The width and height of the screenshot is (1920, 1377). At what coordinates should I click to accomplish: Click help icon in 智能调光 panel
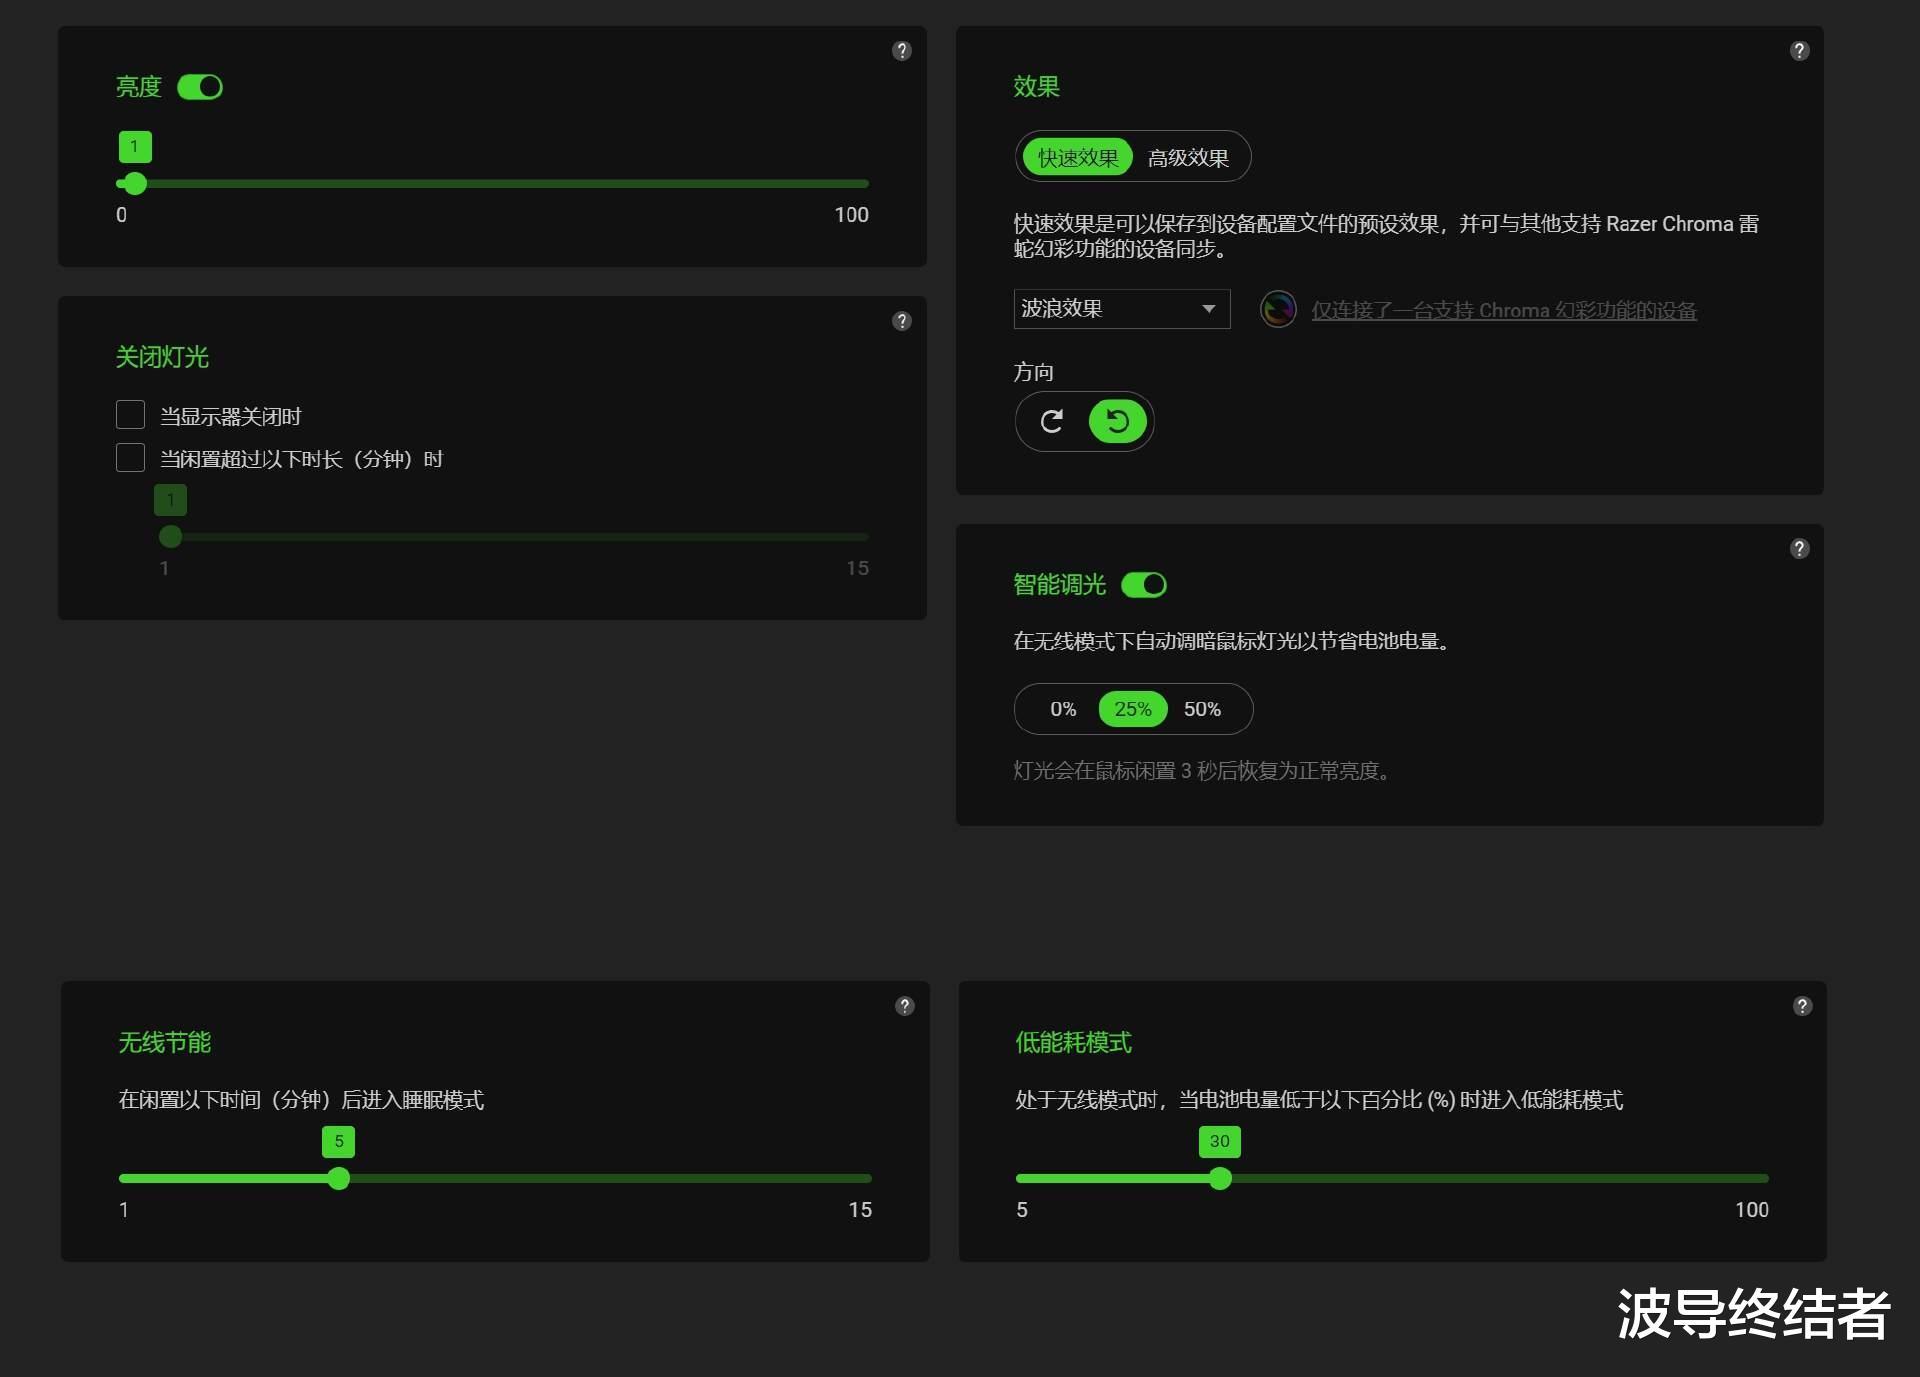click(x=1799, y=549)
